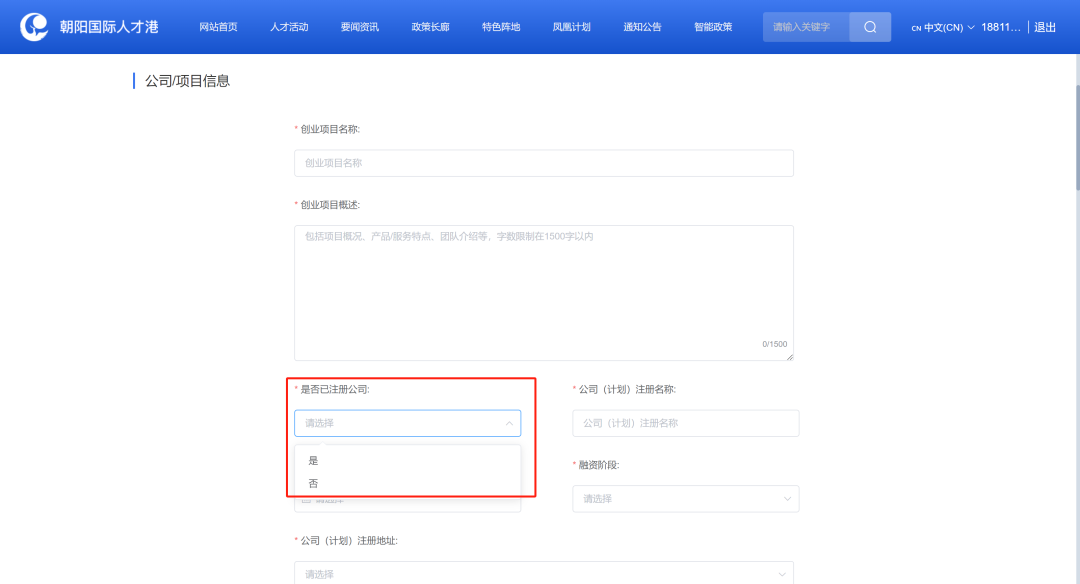Click the 退出 logout link
The height and width of the screenshot is (584, 1080).
[1045, 27]
